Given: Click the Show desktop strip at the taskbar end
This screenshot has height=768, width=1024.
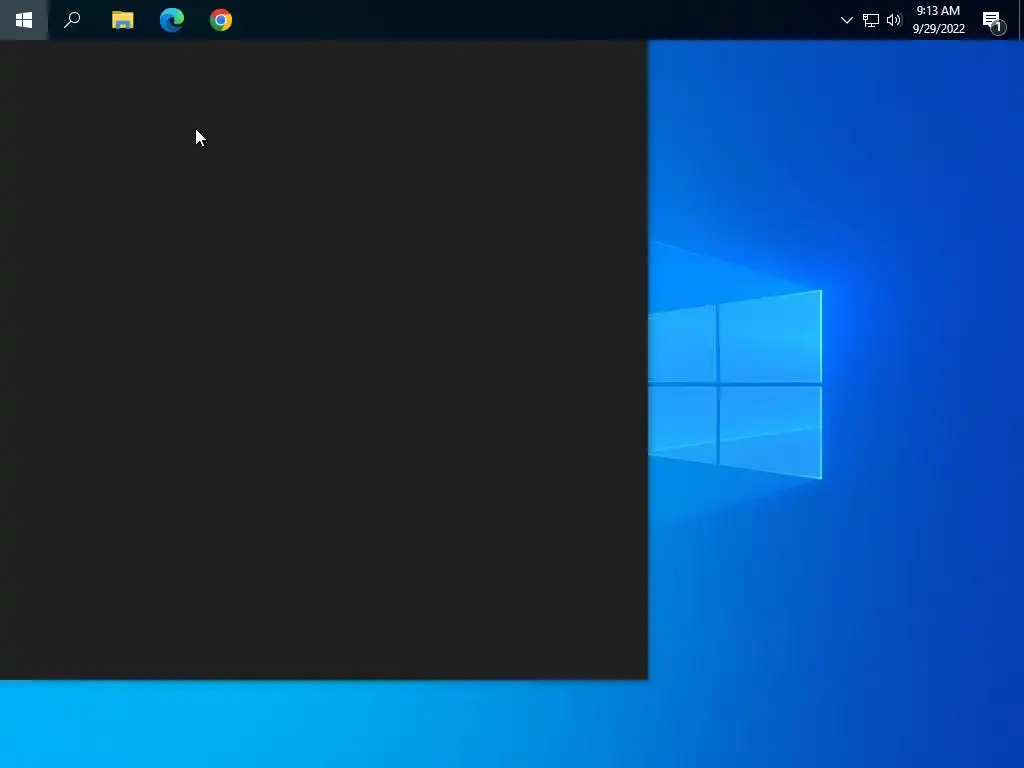Looking at the screenshot, I should click(1021, 20).
